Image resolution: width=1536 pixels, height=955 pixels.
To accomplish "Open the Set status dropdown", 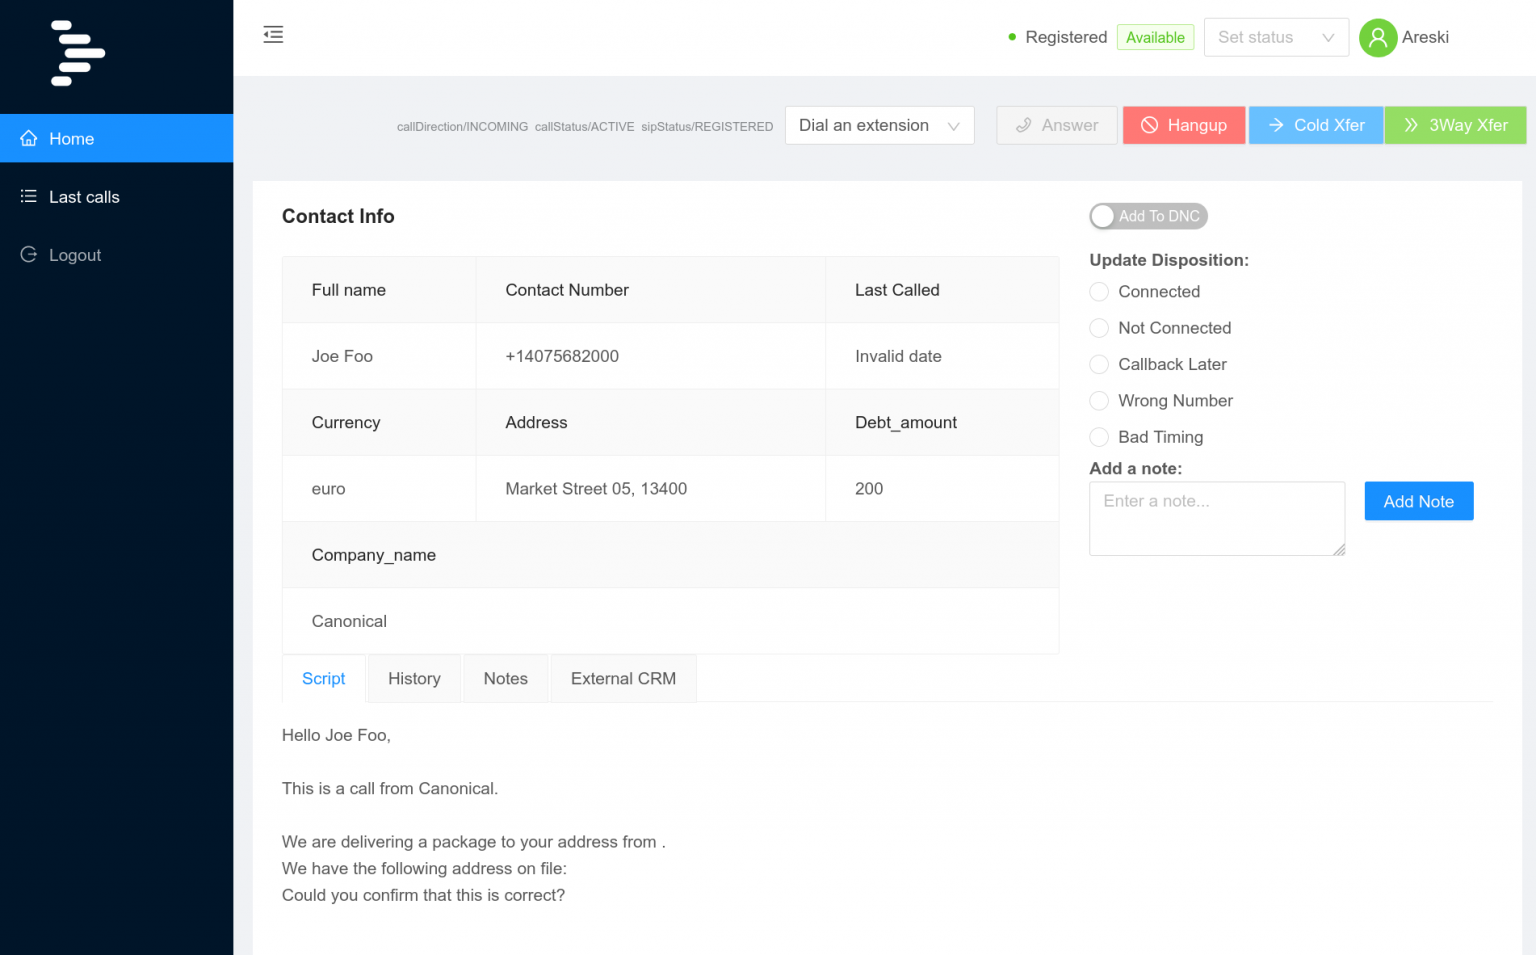I will [1276, 37].
